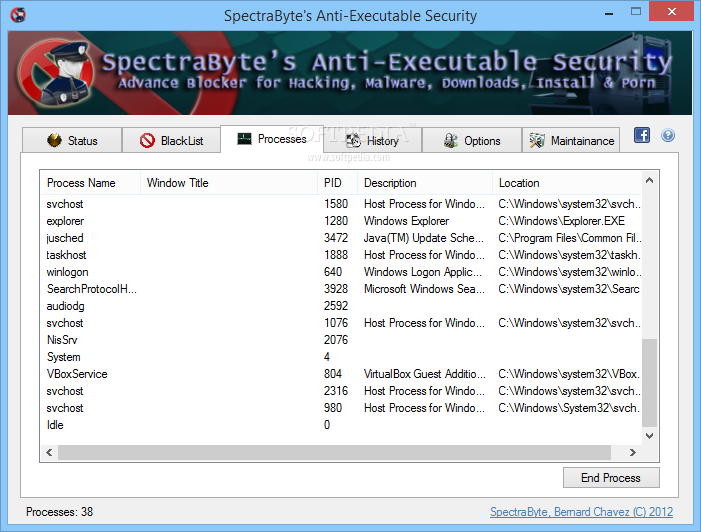This screenshot has height=532, width=701.
Task: Select svchost with PID 2316
Action: 341,391
